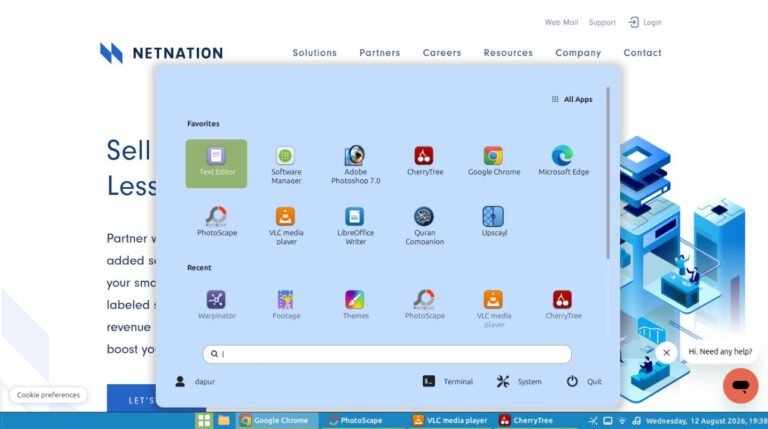Open Cookie preferences on the webpage
Image resolution: width=768 pixels, height=429 pixels.
[x=48, y=395]
